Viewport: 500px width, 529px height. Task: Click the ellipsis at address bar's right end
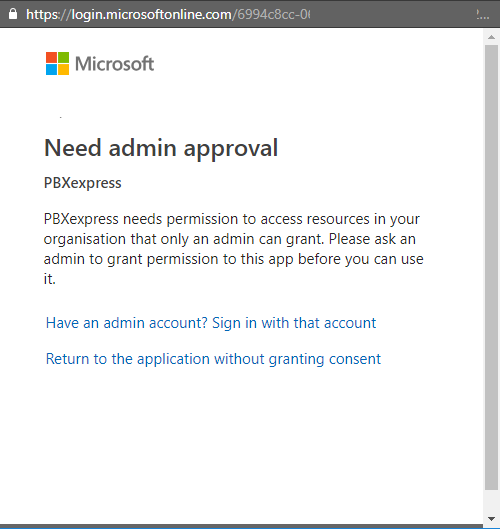click(482, 15)
